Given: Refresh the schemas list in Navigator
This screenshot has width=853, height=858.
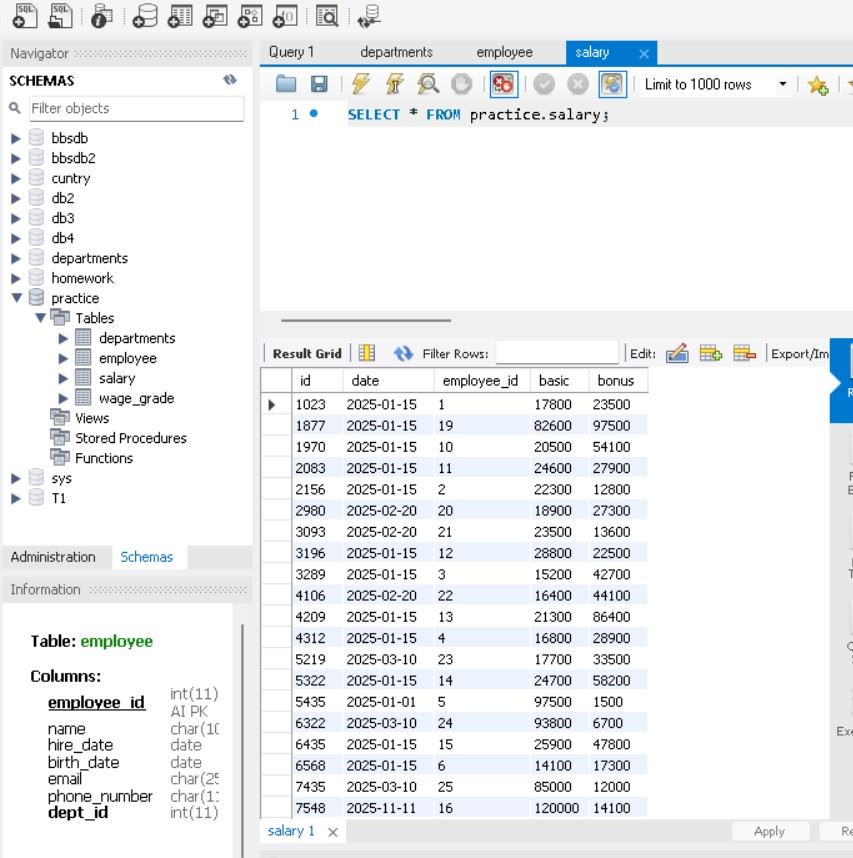Looking at the screenshot, I should pos(230,81).
